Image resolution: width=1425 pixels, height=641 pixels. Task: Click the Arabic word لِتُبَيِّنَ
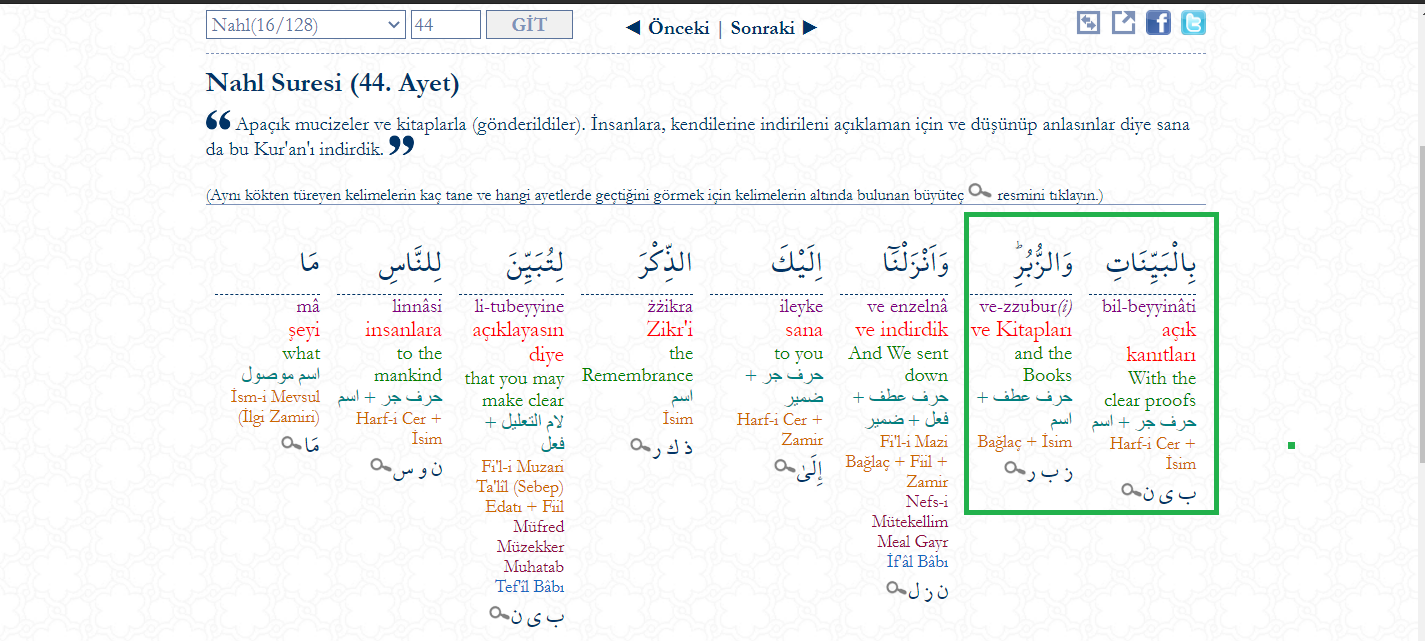[x=533, y=265]
